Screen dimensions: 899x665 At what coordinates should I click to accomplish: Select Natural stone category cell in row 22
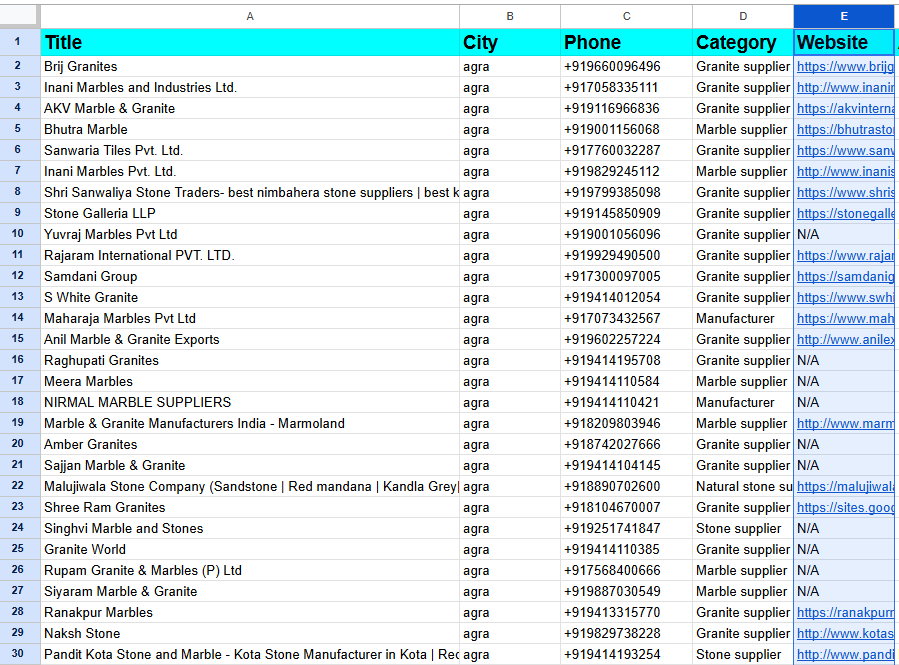click(743, 486)
